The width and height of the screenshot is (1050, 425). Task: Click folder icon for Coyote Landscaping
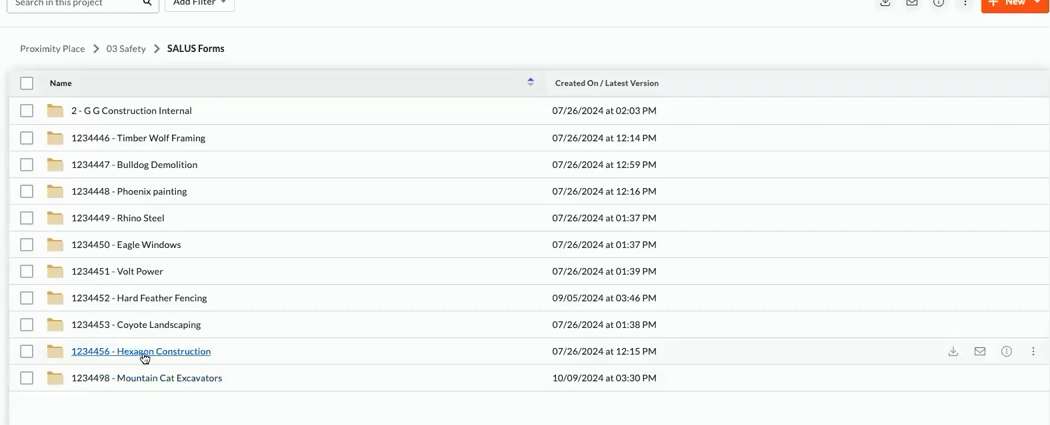click(x=55, y=325)
